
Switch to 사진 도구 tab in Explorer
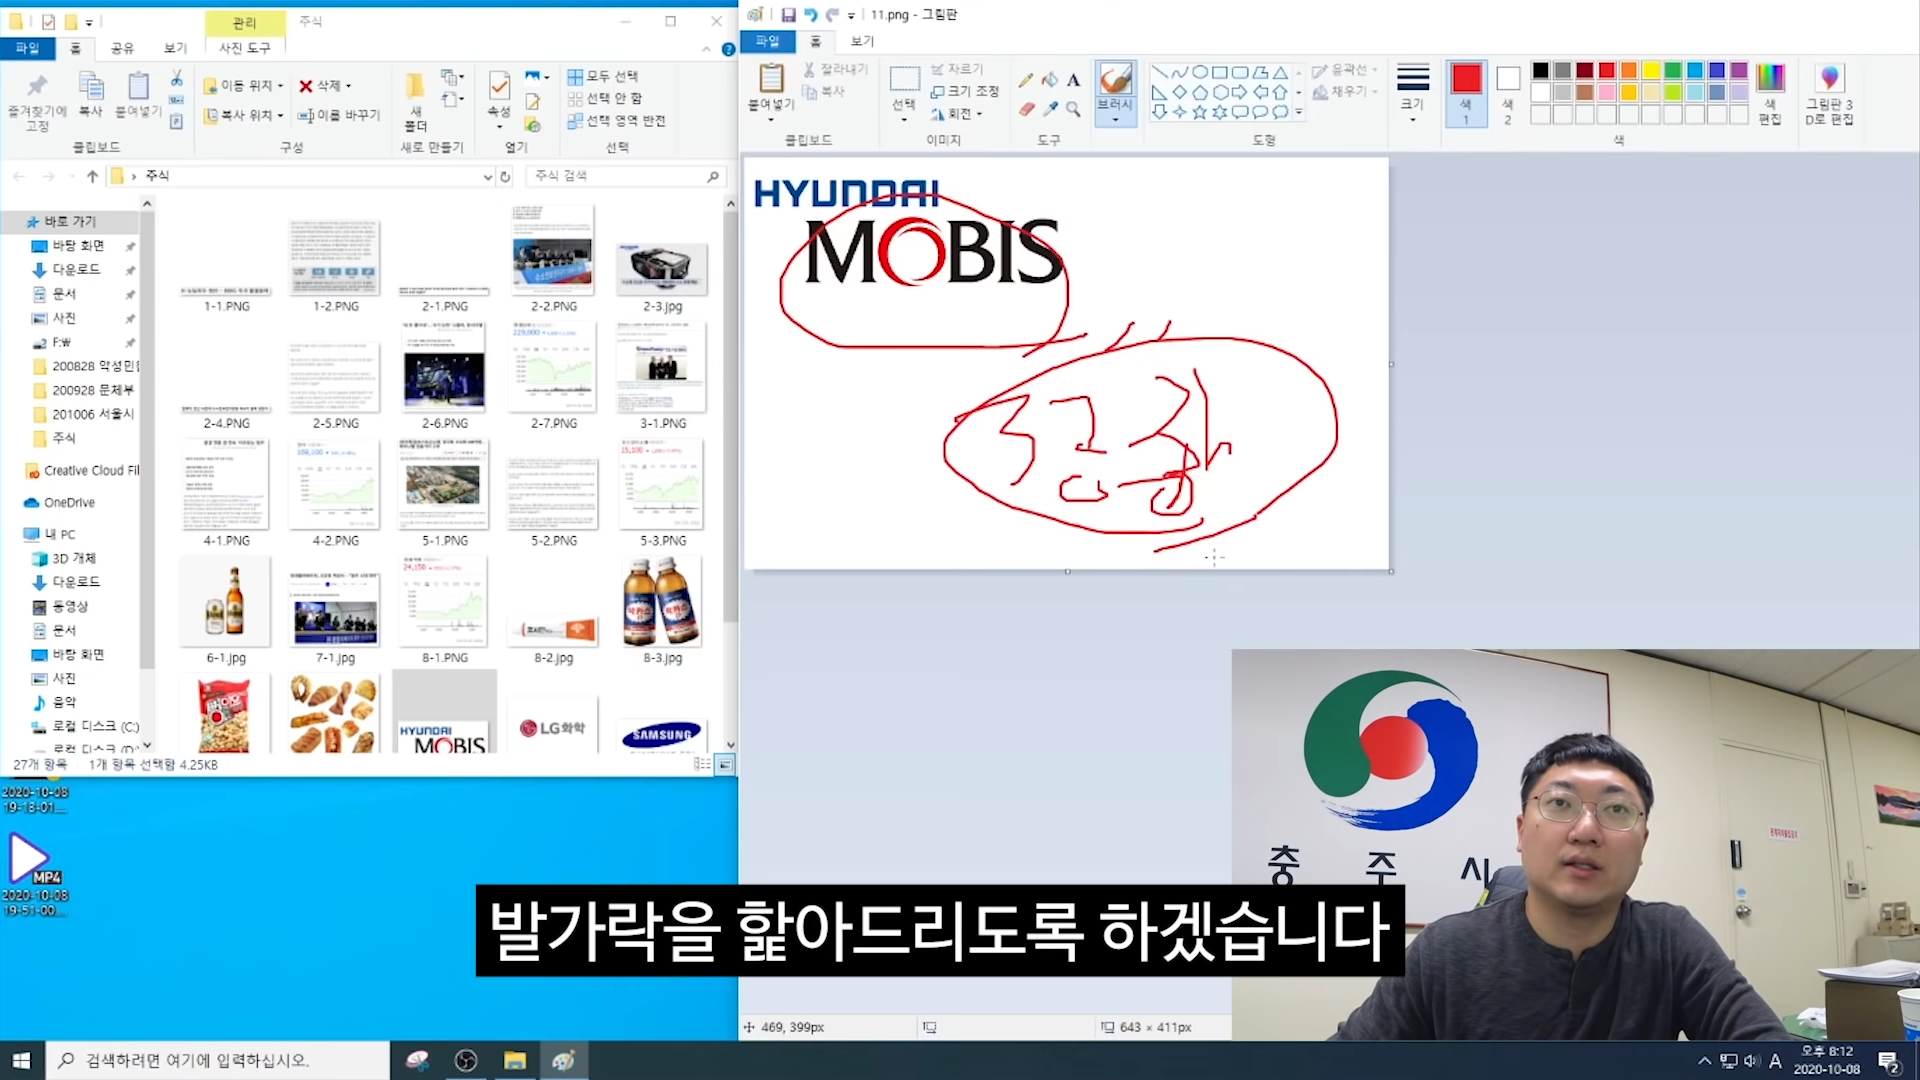pos(245,48)
